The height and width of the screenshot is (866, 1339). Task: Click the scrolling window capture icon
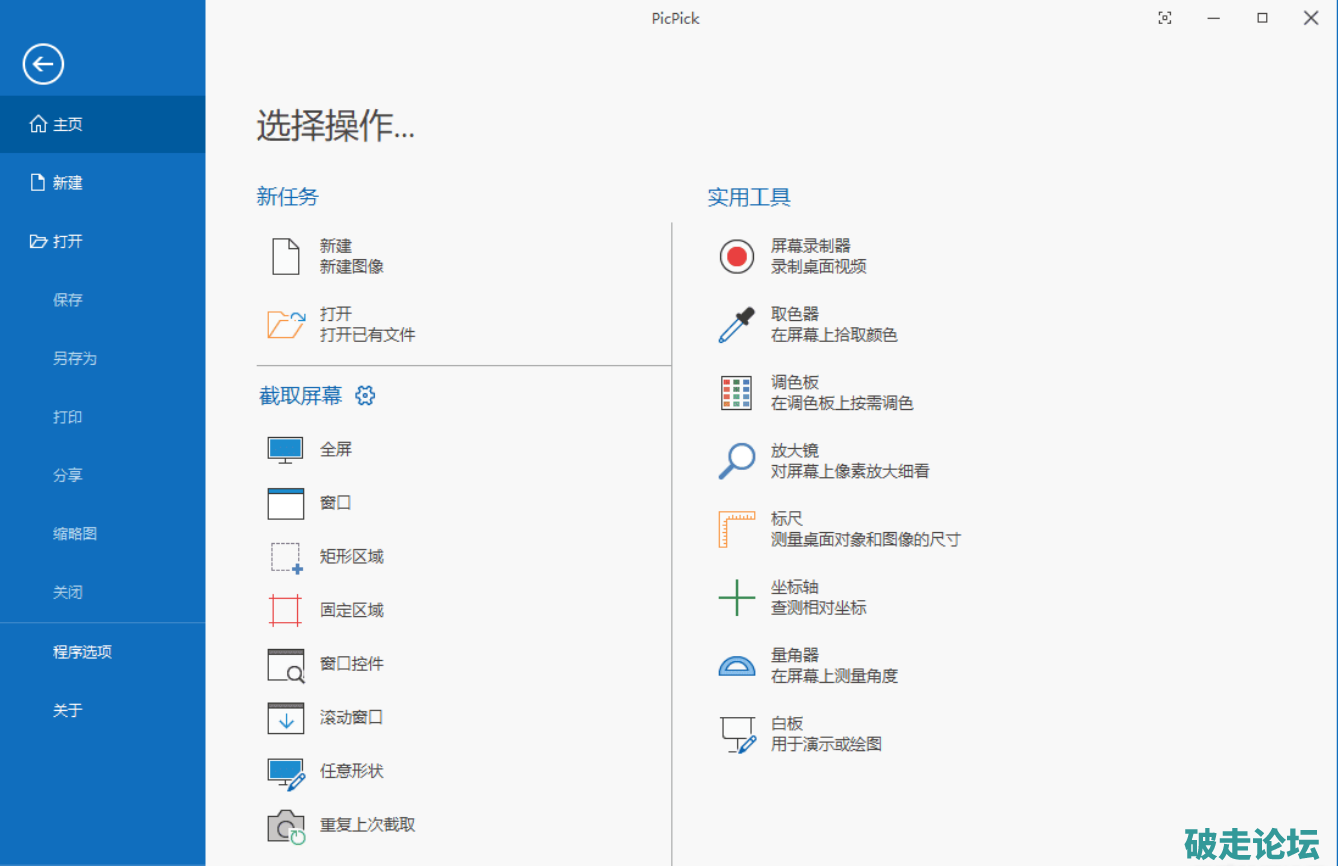(285, 718)
